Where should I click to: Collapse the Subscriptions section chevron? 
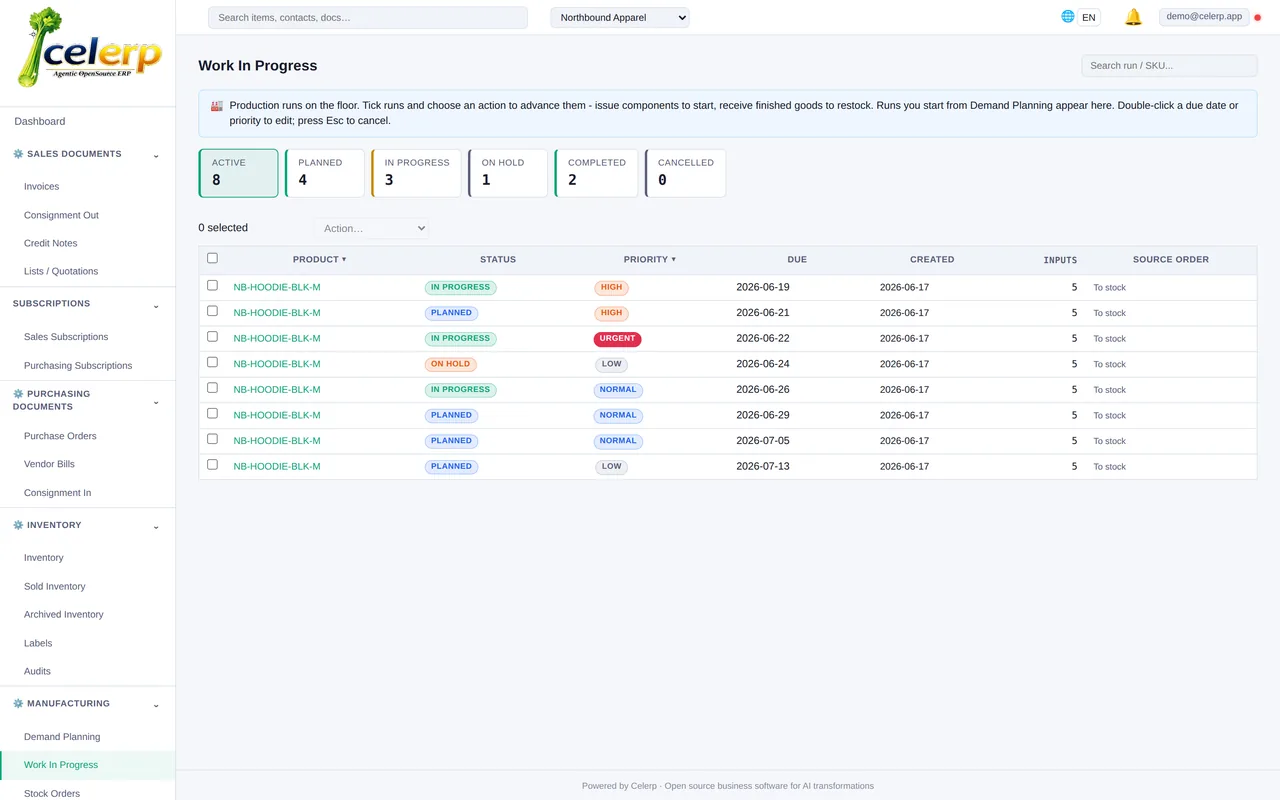tap(156, 305)
